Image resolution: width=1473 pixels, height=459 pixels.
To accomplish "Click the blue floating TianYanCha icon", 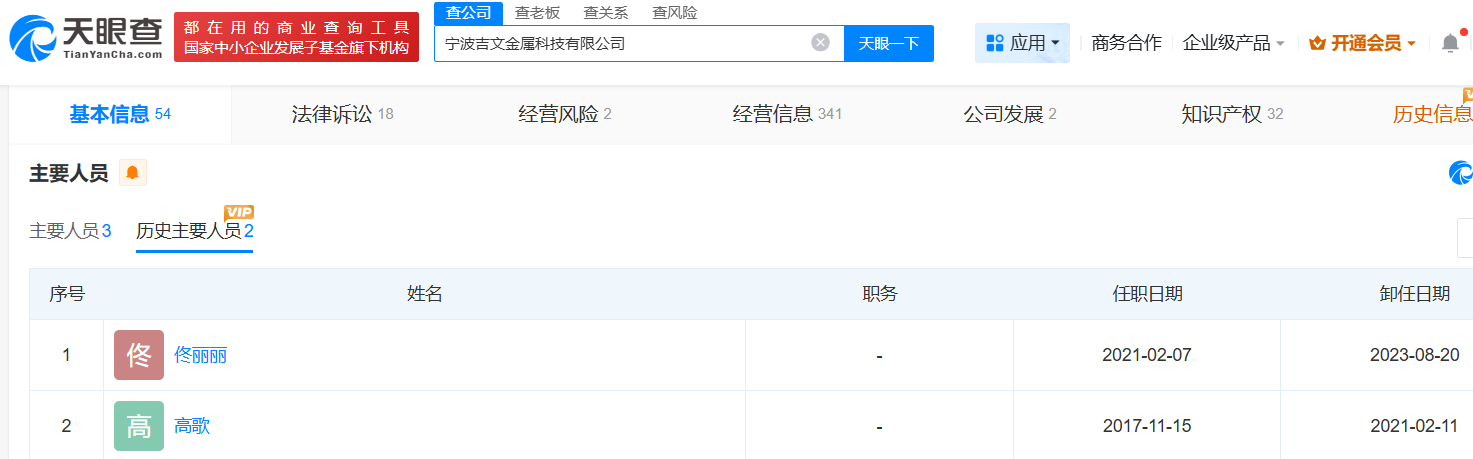I will tap(1461, 173).
